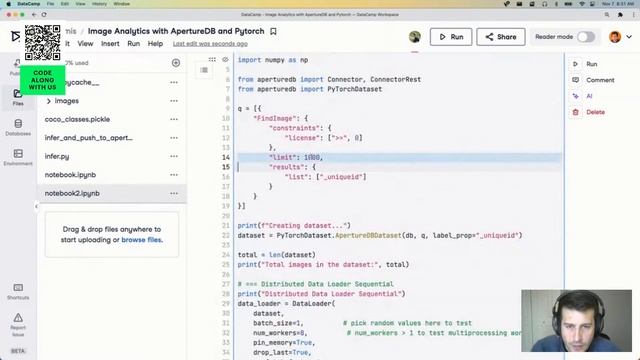Expand the images folder

(49, 101)
